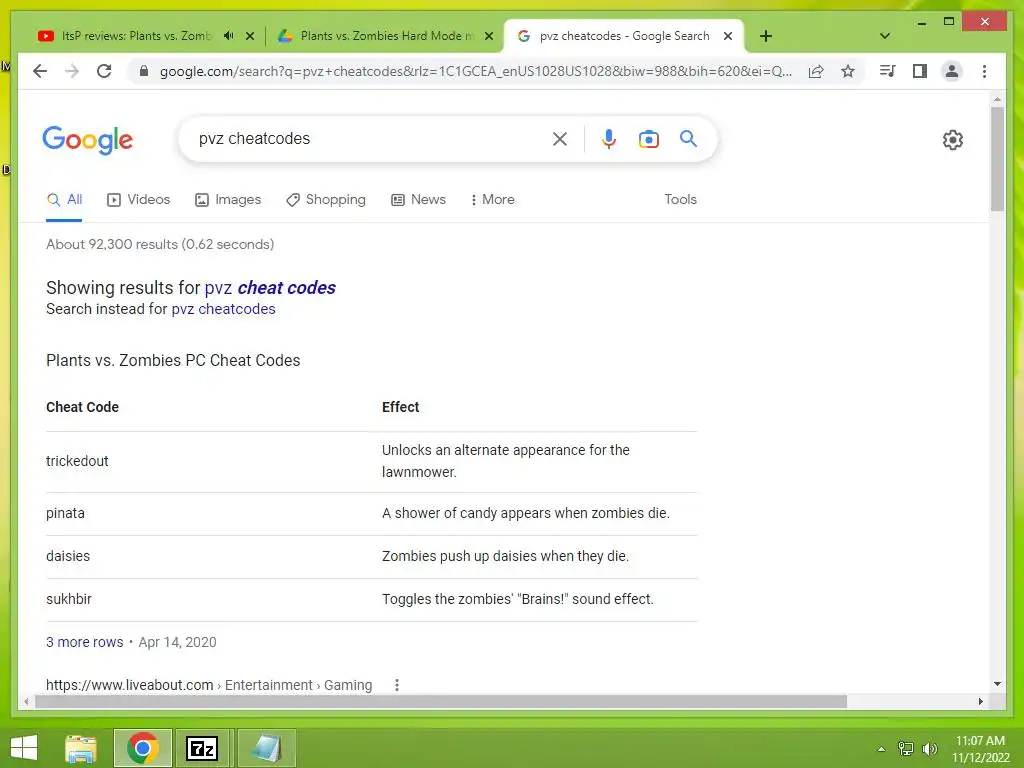
Task: Show hidden system tray icons
Action: pos(881,749)
